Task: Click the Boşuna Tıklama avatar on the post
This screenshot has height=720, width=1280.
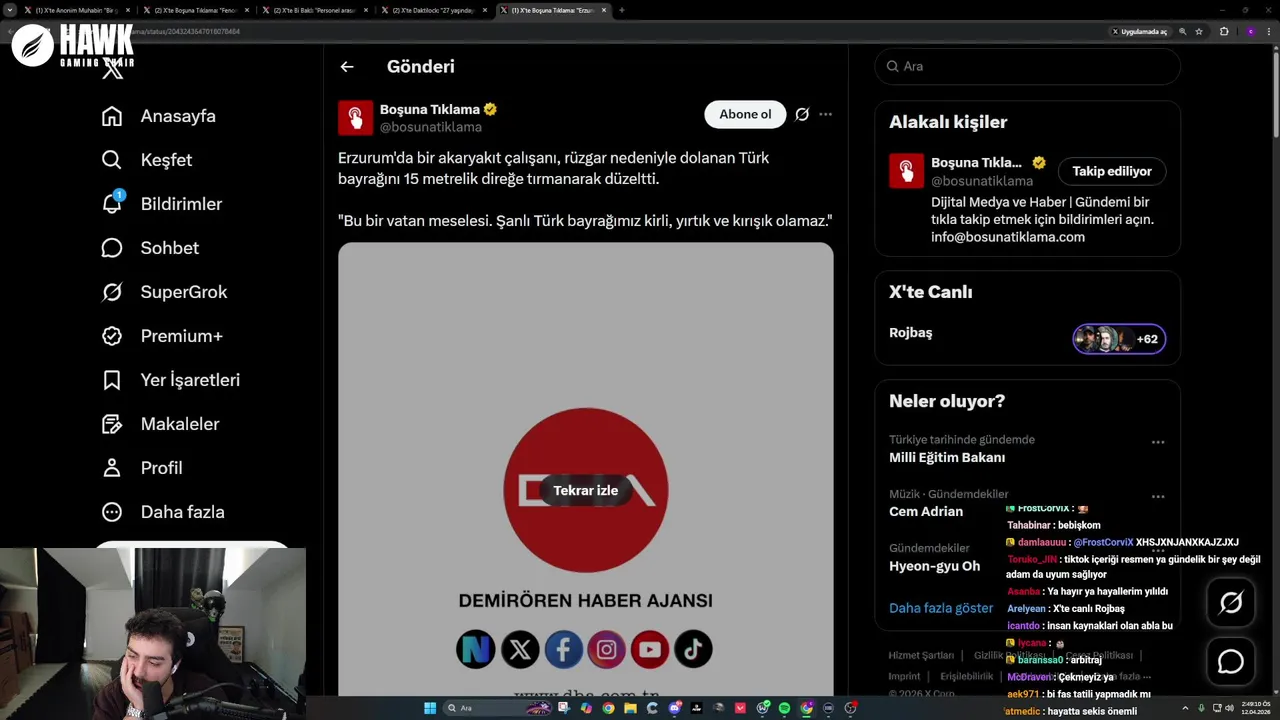Action: tap(355, 118)
